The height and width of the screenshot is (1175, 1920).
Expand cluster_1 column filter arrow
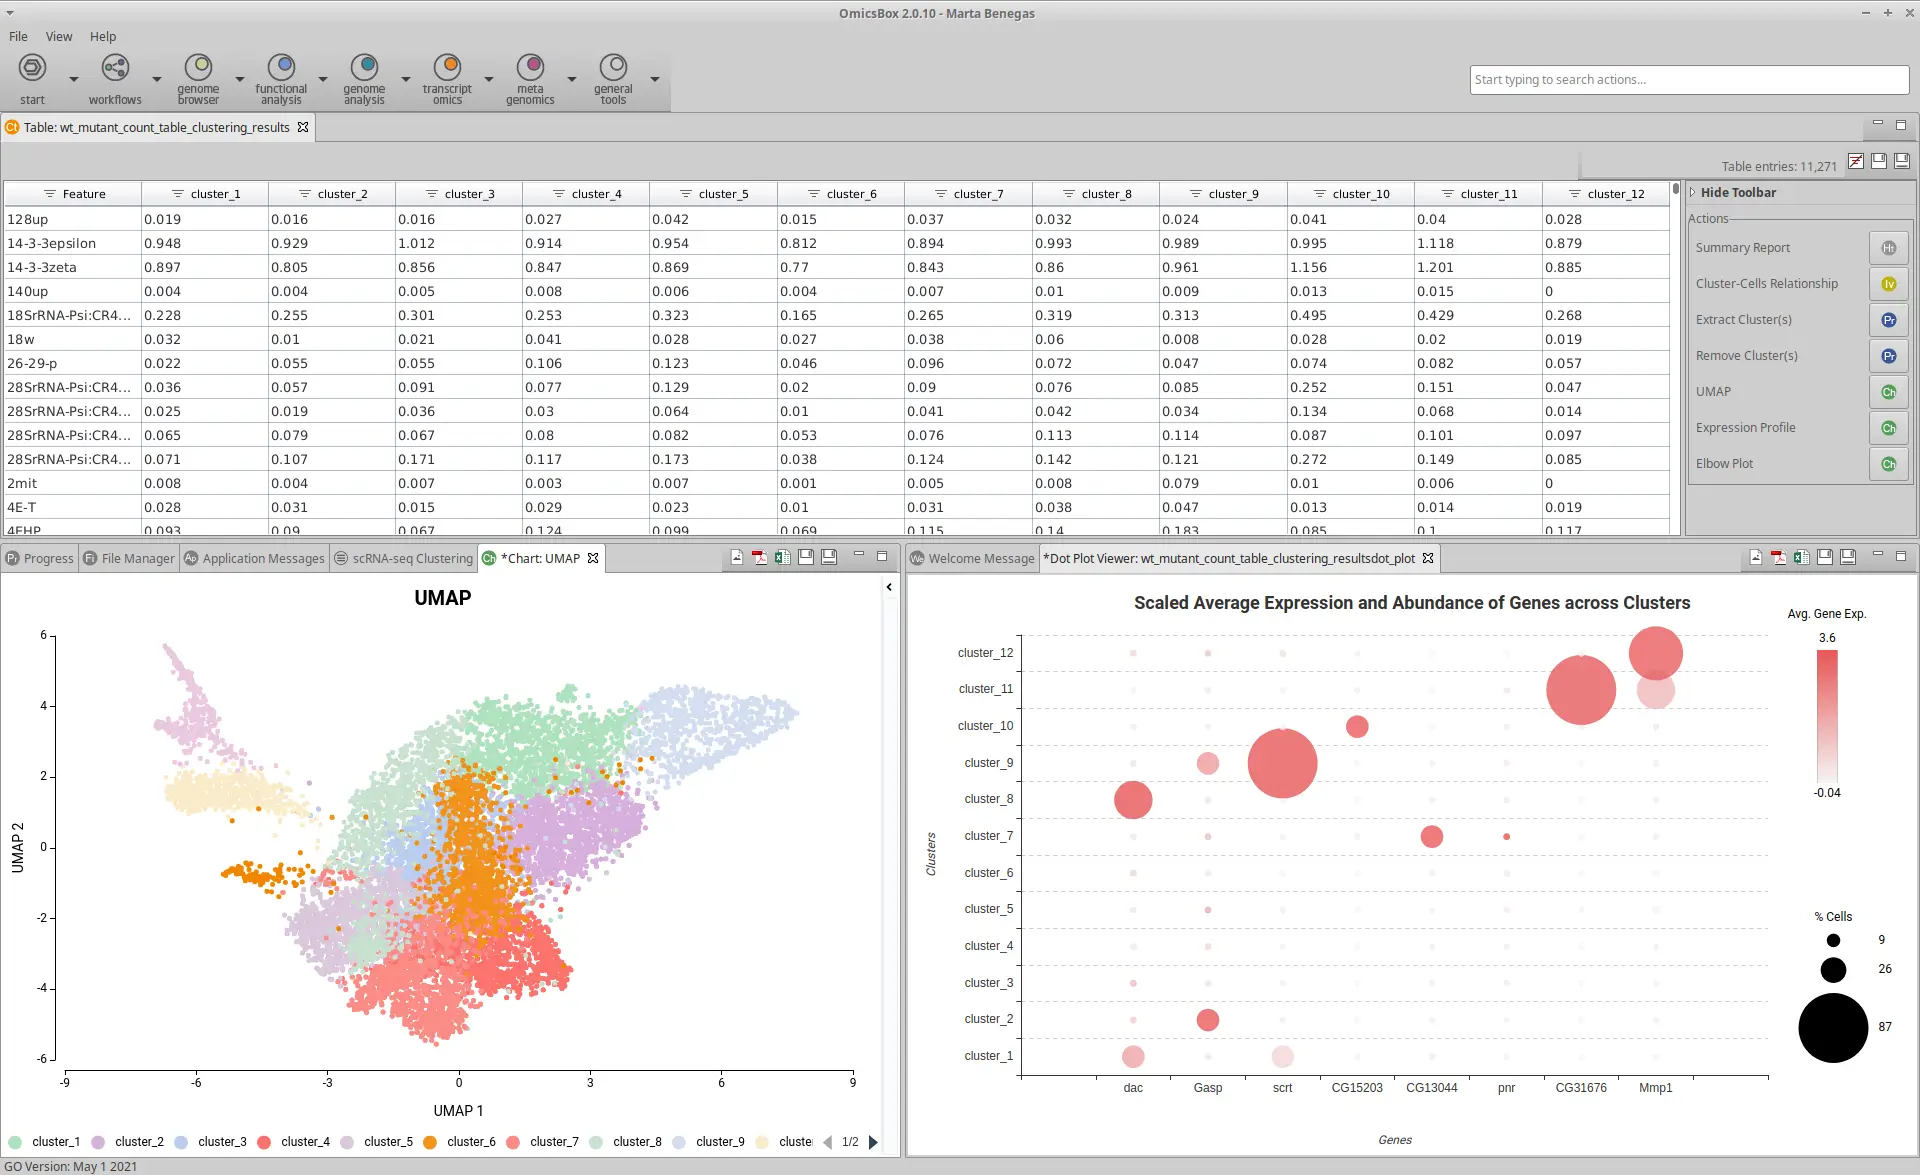(x=177, y=193)
